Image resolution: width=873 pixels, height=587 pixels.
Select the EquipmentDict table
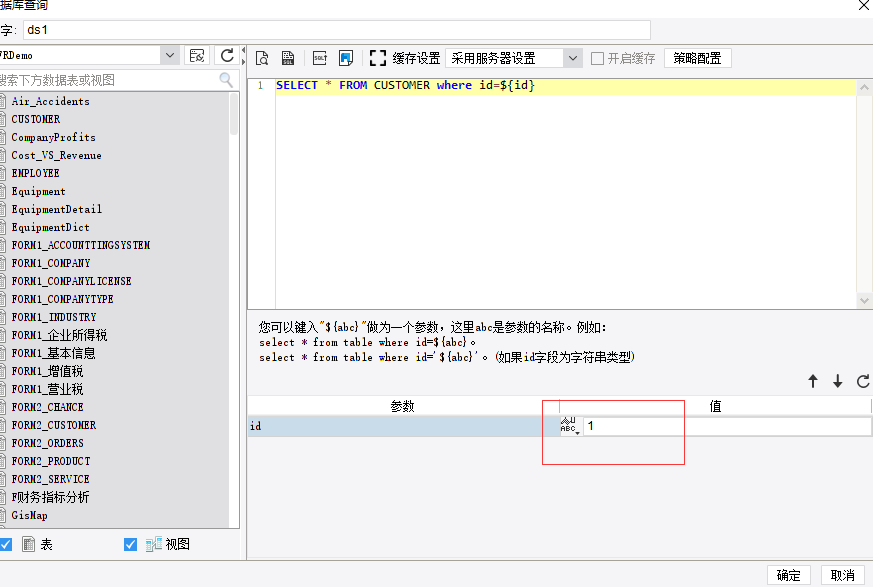(50, 227)
